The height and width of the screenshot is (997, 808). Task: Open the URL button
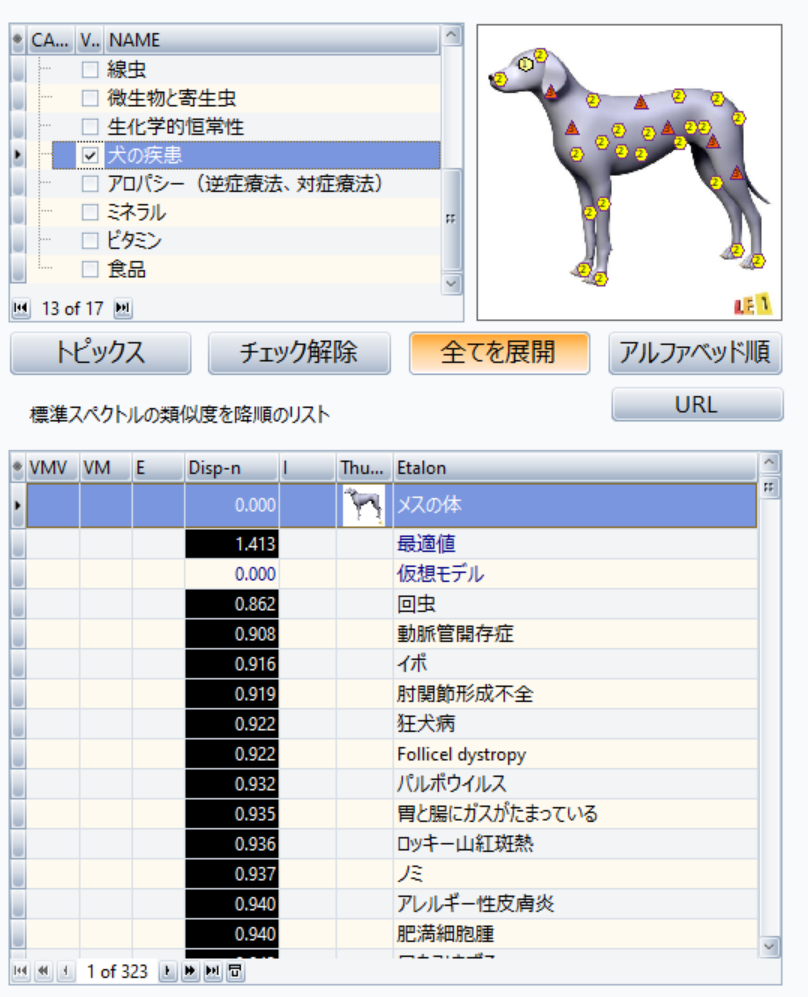tap(697, 405)
